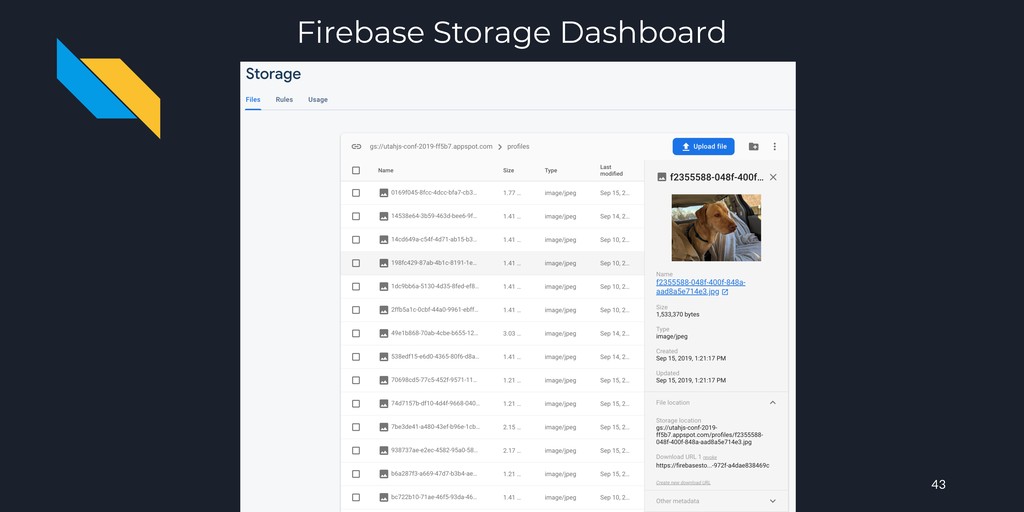This screenshot has width=1024, height=512.
Task: Check the box for file 70698cd5
Action: tap(356, 380)
